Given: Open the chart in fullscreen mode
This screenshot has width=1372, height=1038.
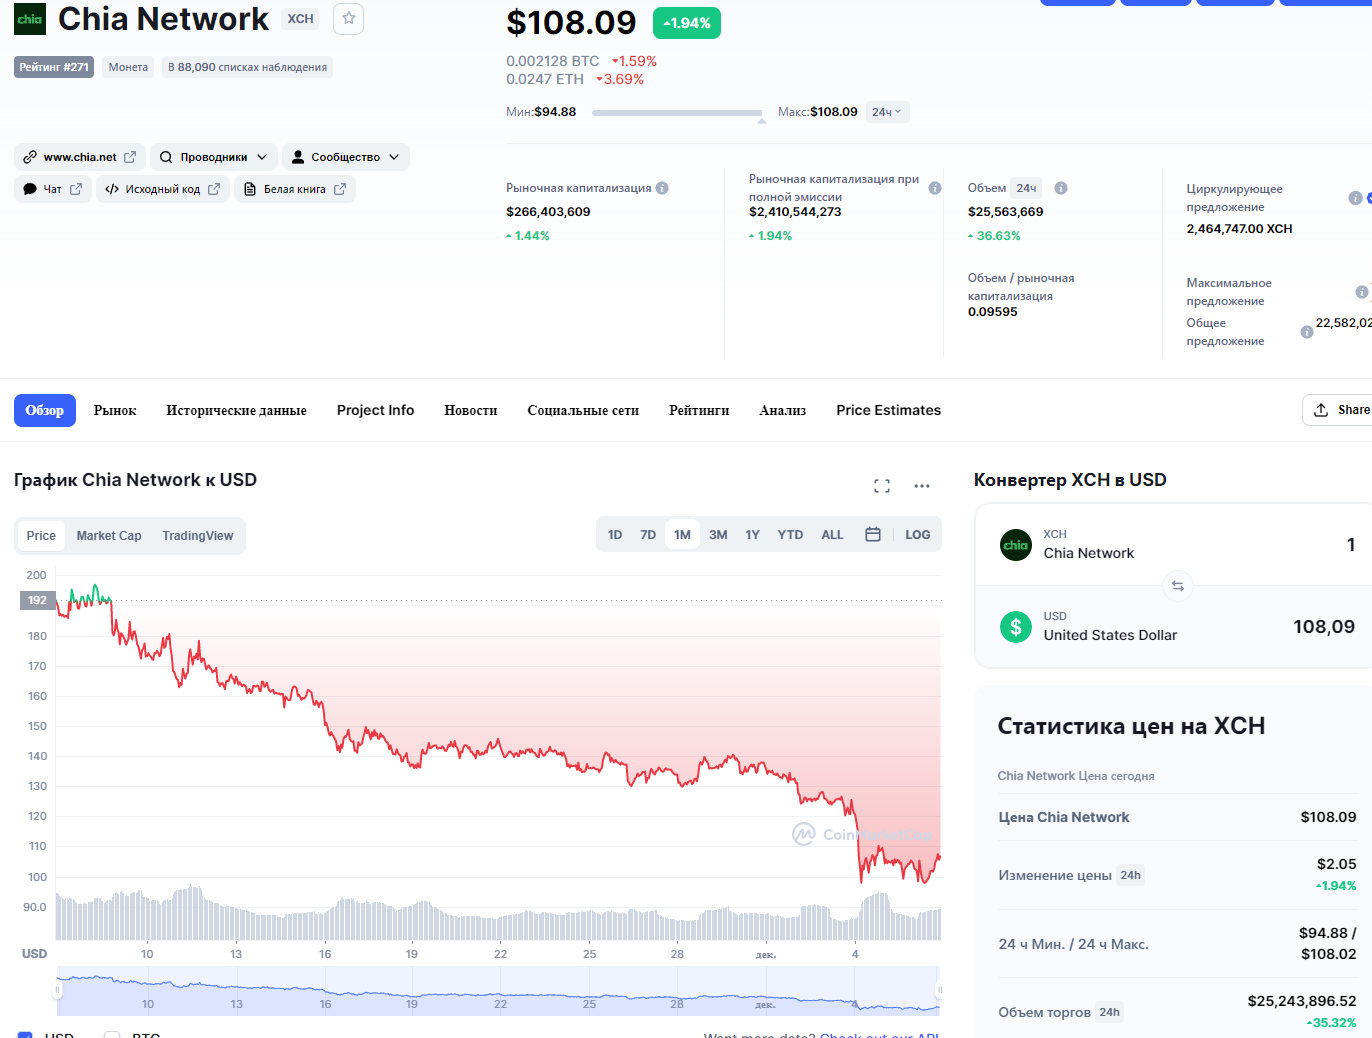Looking at the screenshot, I should click(x=881, y=486).
